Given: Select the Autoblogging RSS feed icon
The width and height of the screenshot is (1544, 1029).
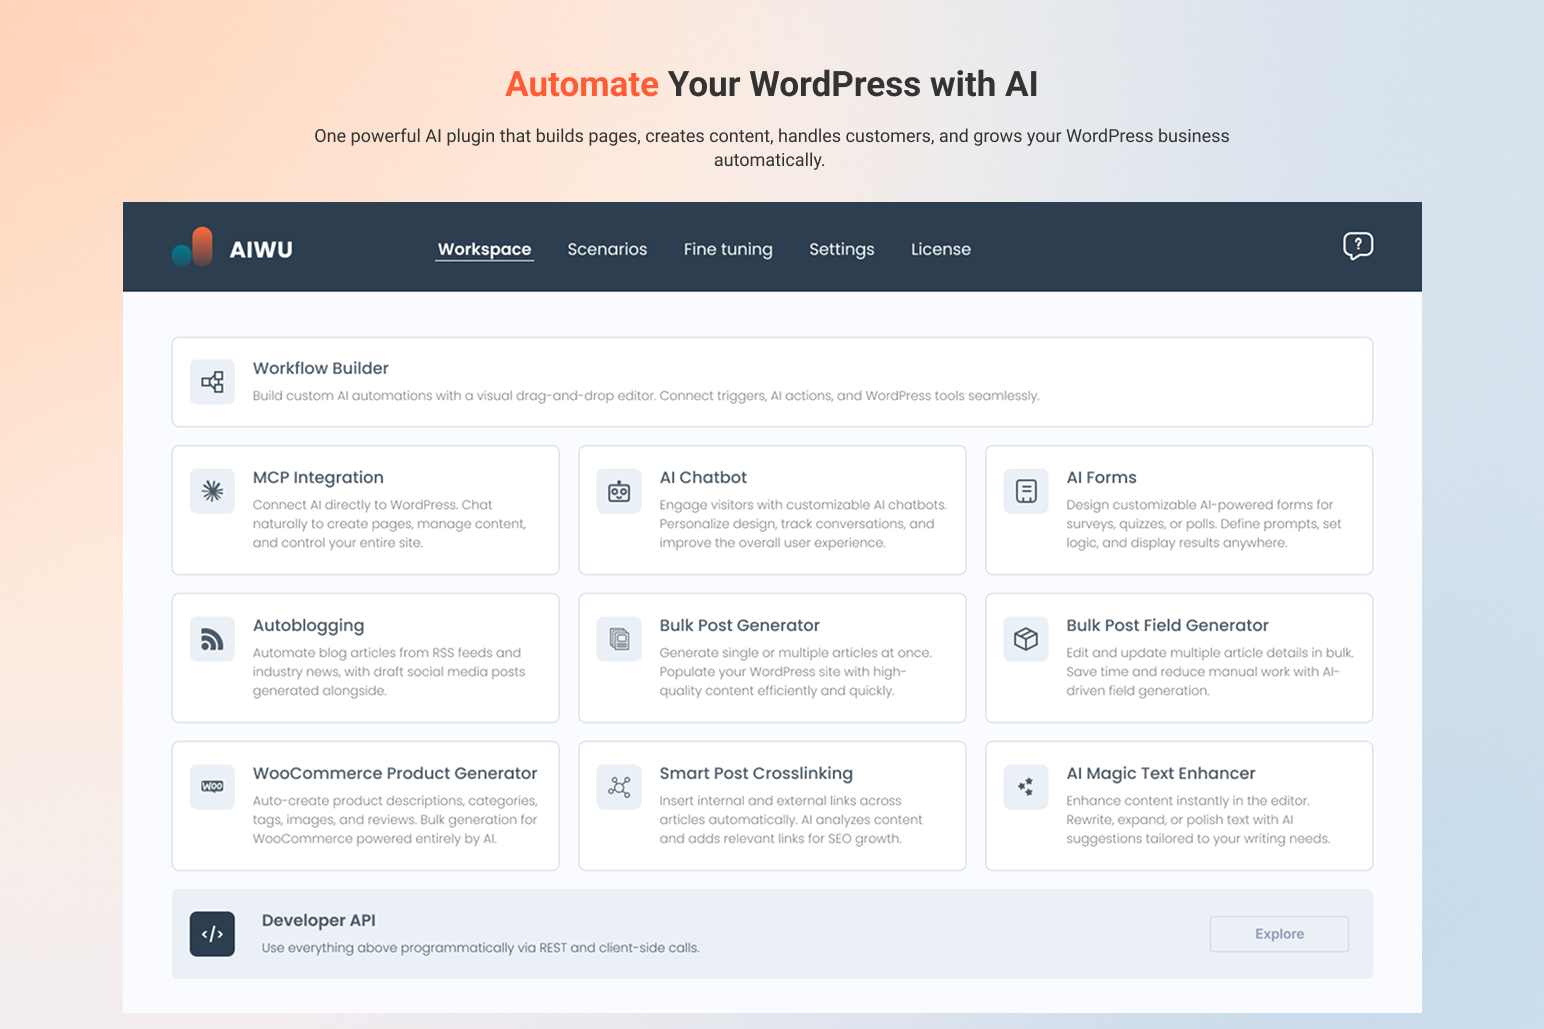Looking at the screenshot, I should (212, 639).
